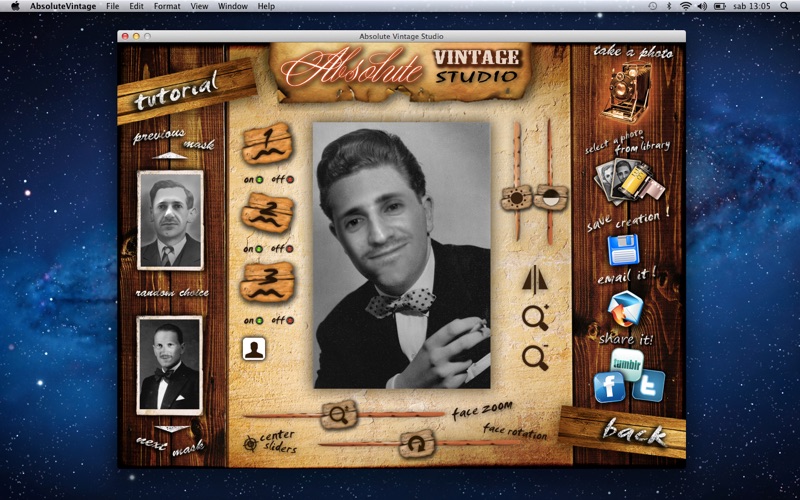This screenshot has height=500, width=800.
Task: Click the person silhouette icon
Action: pyautogui.click(x=254, y=349)
